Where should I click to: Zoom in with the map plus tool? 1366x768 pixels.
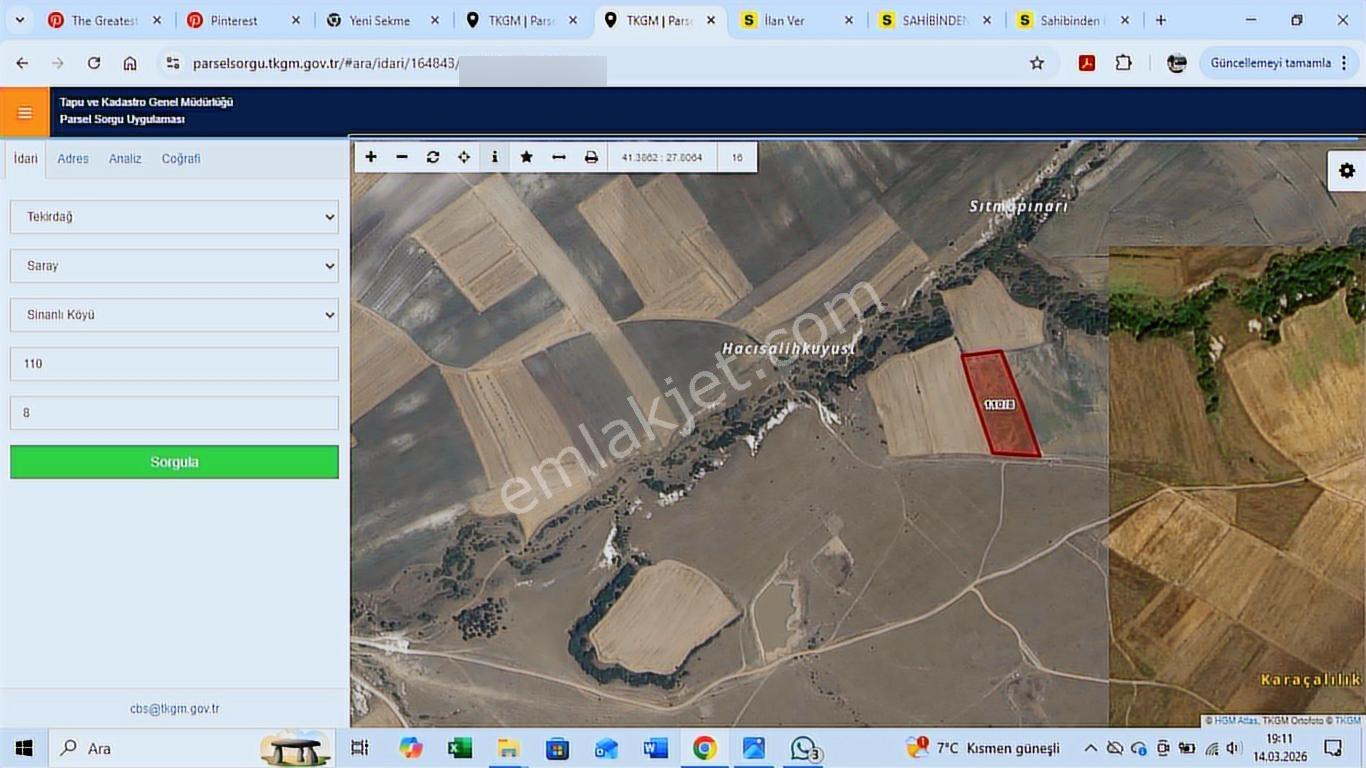coord(371,157)
